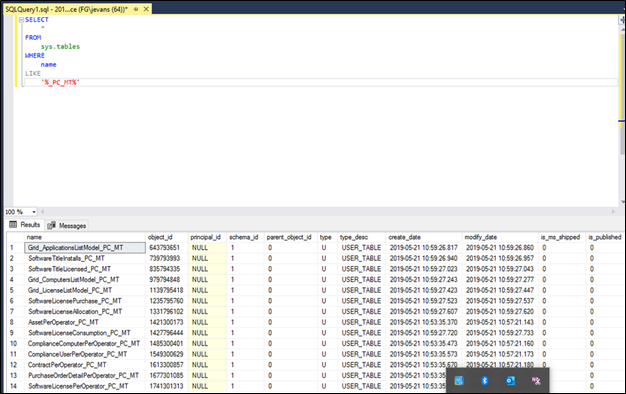Viewport: 626px width, 394px height.
Task: Click modify_date 2019-05-21 10:57:21.143
Action: [x=500, y=322]
